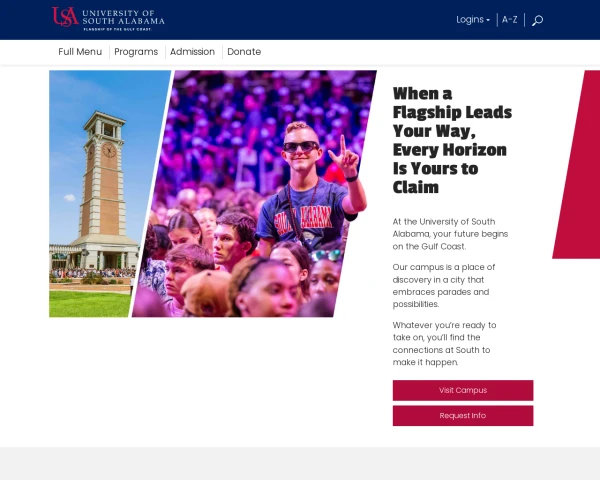Click the Flagship of the Gulf Coast tagline
Image resolution: width=600 pixels, height=480 pixels.
pos(117,29)
